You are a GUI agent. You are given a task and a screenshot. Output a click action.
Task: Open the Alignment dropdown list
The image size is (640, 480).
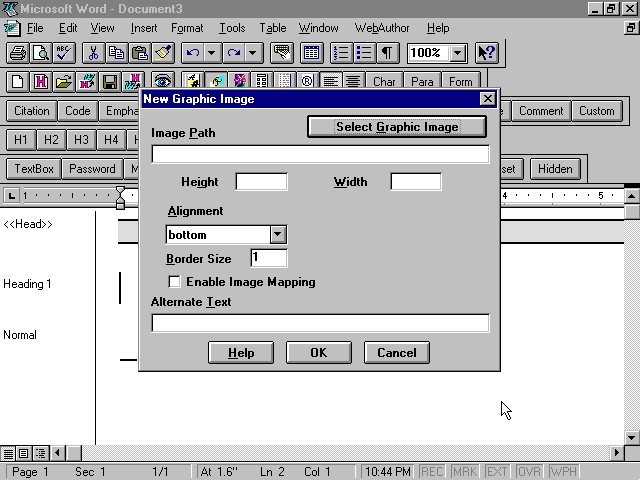click(x=278, y=235)
